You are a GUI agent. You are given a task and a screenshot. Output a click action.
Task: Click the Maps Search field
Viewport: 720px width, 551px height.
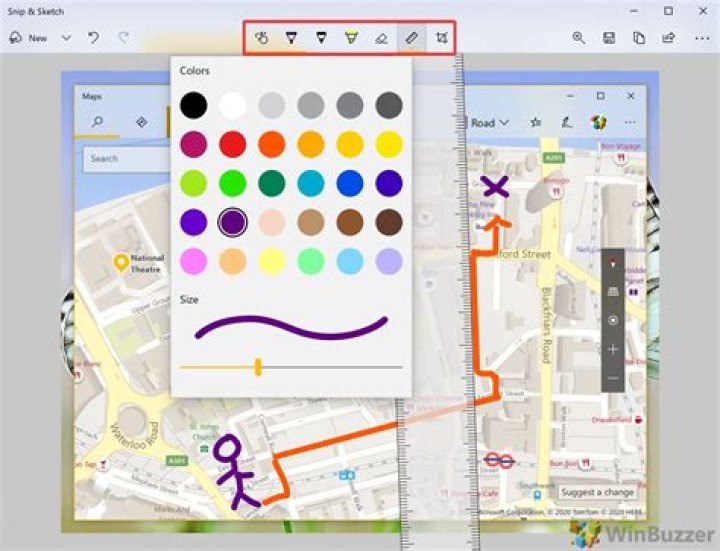[x=127, y=159]
